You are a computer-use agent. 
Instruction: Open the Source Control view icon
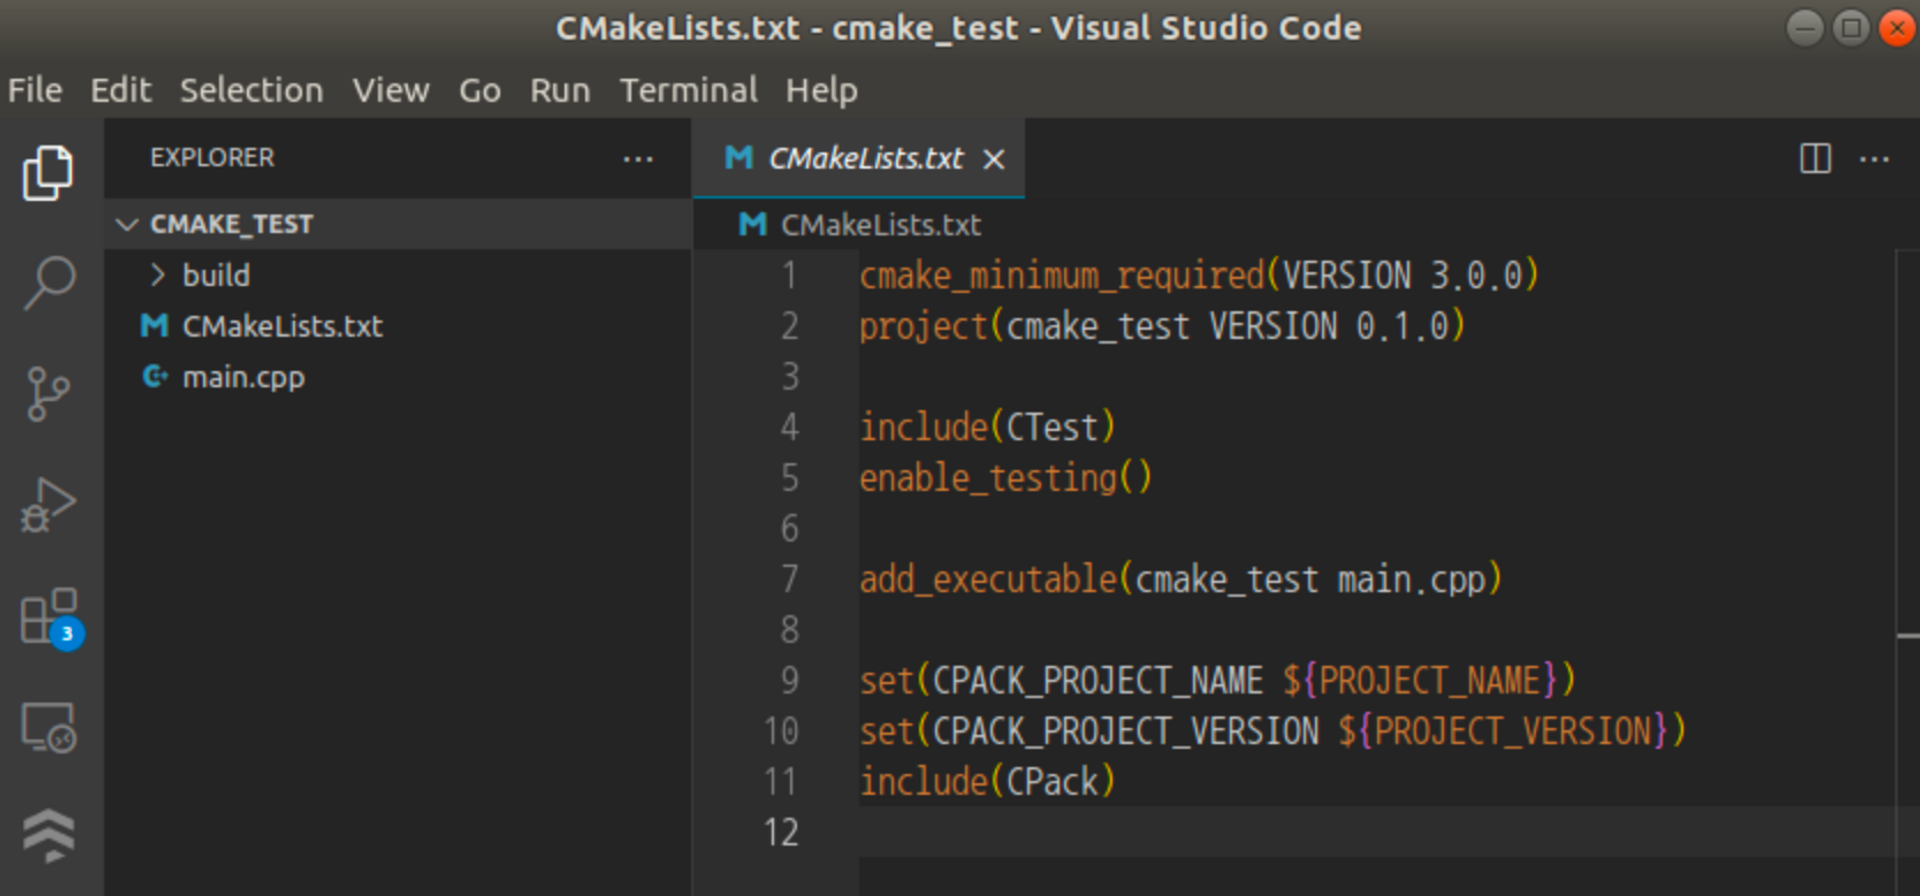coord(48,393)
